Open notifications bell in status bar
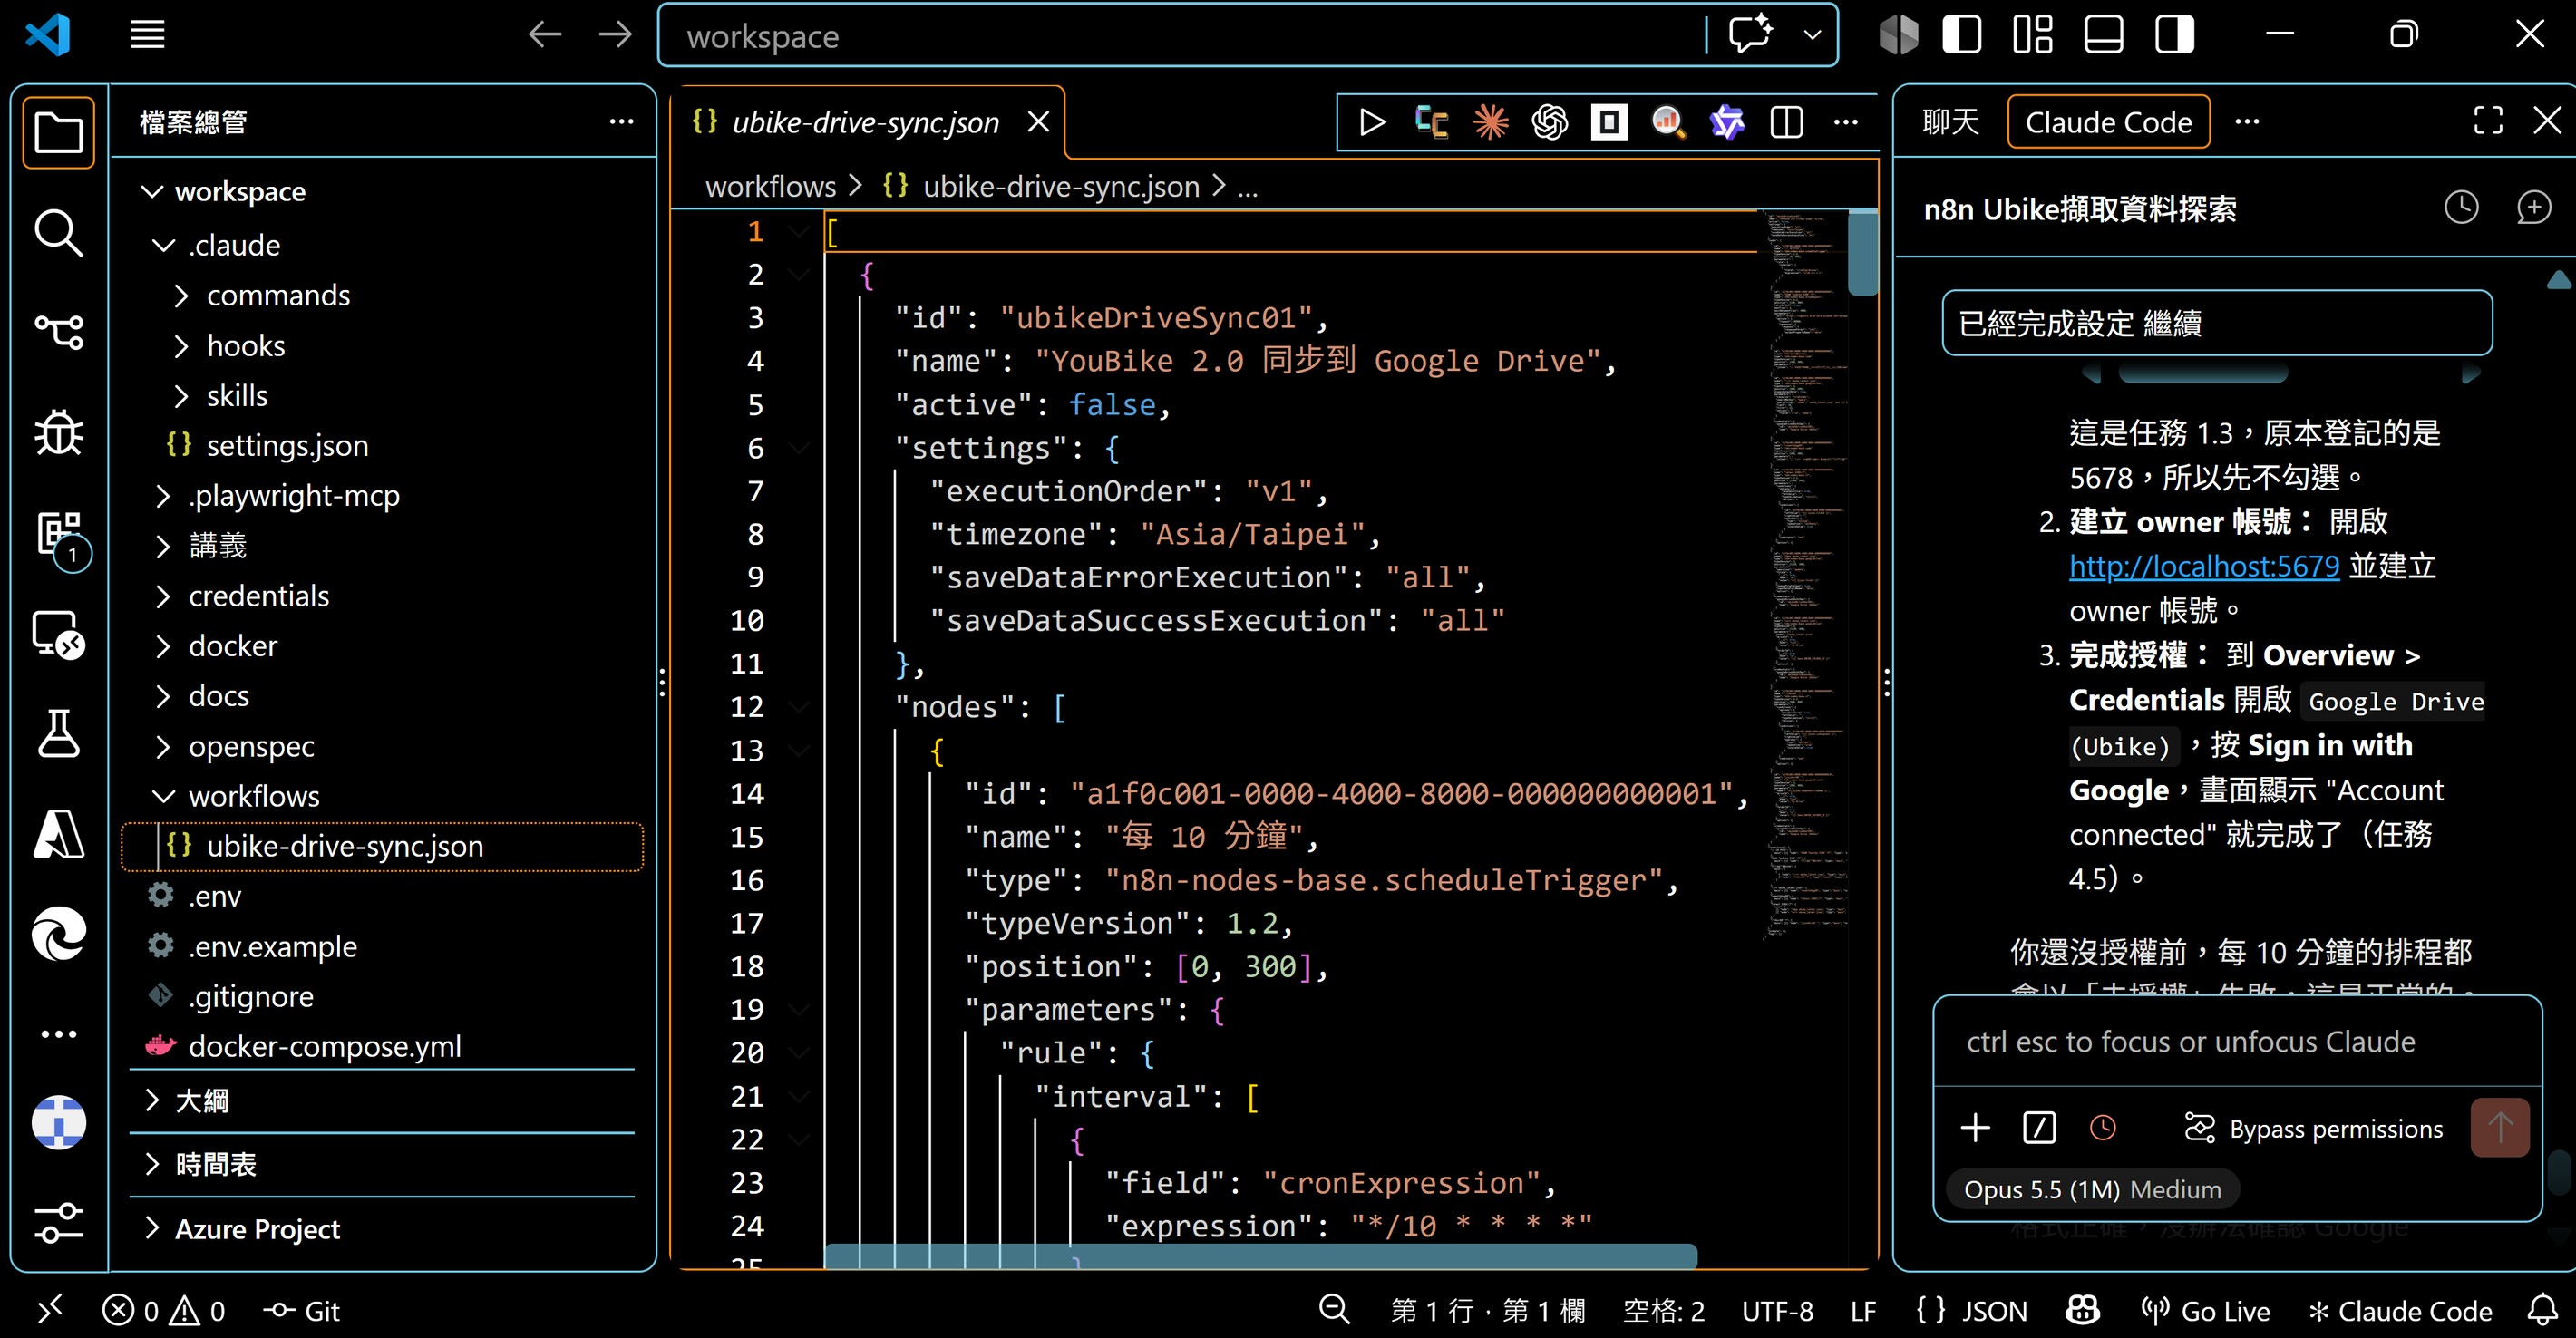This screenshot has height=1338, width=2576. tap(2542, 1310)
